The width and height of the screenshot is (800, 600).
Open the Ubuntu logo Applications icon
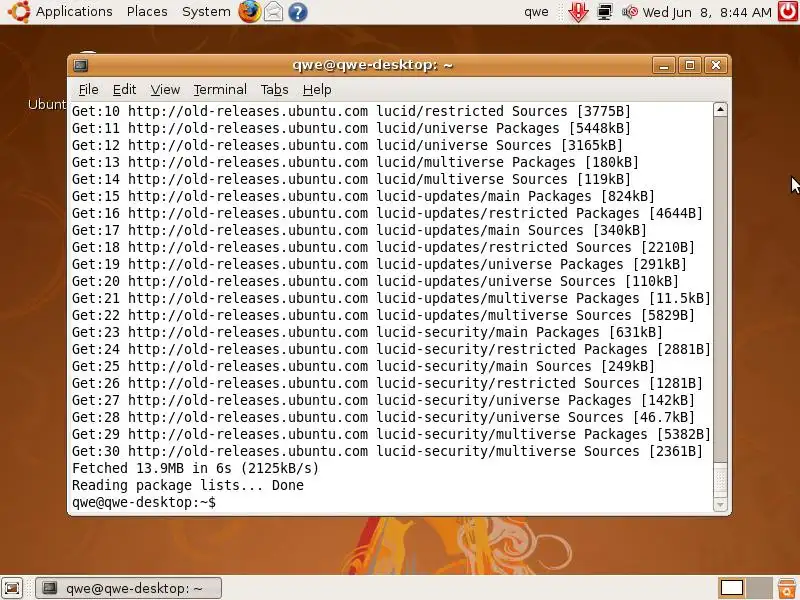pos(19,11)
